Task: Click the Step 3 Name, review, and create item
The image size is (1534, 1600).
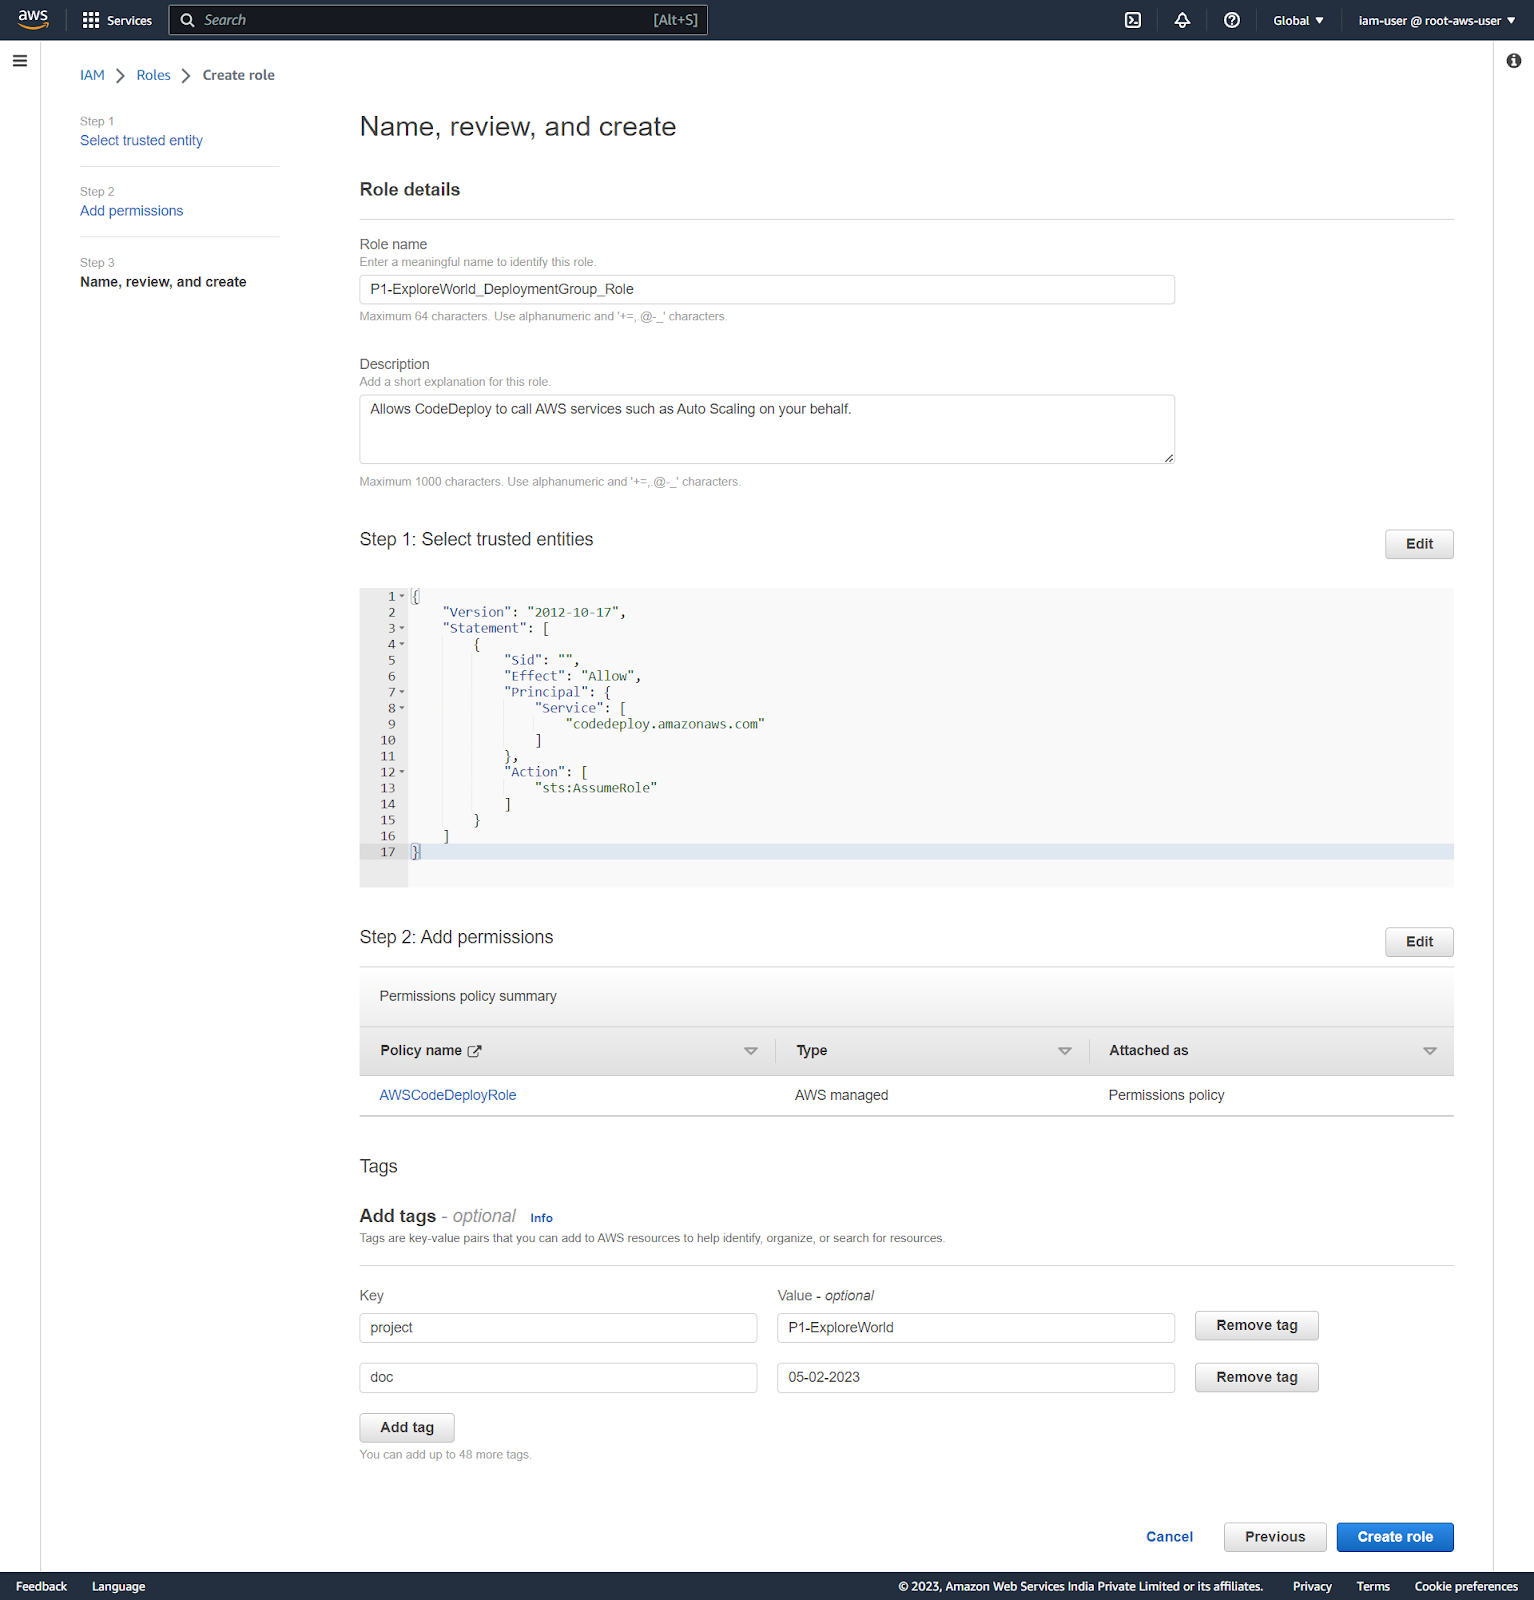Action: coord(163,282)
